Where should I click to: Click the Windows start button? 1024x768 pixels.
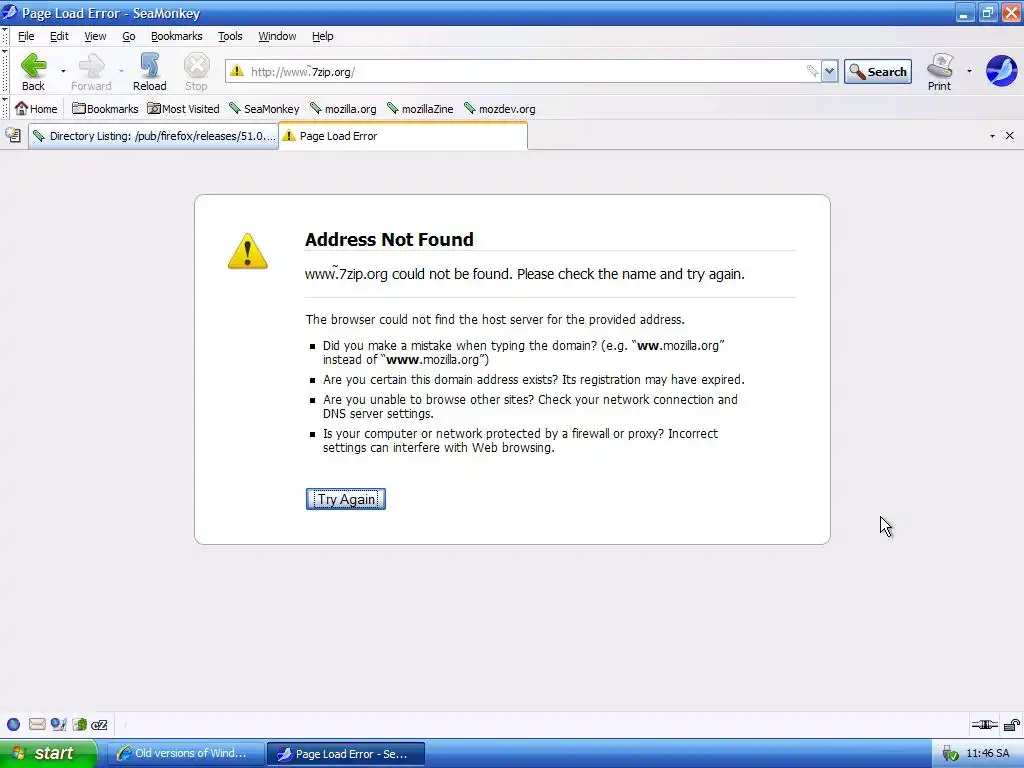[48, 754]
